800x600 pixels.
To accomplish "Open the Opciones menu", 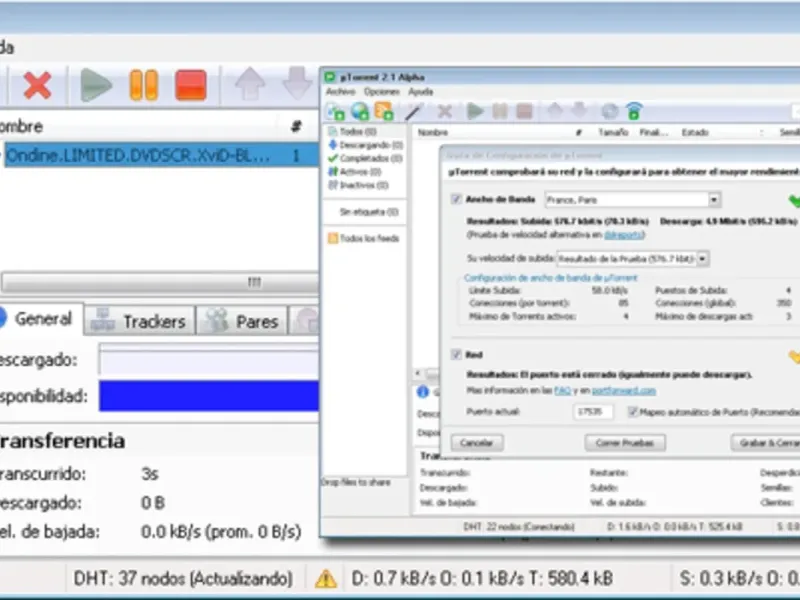I will [x=382, y=92].
